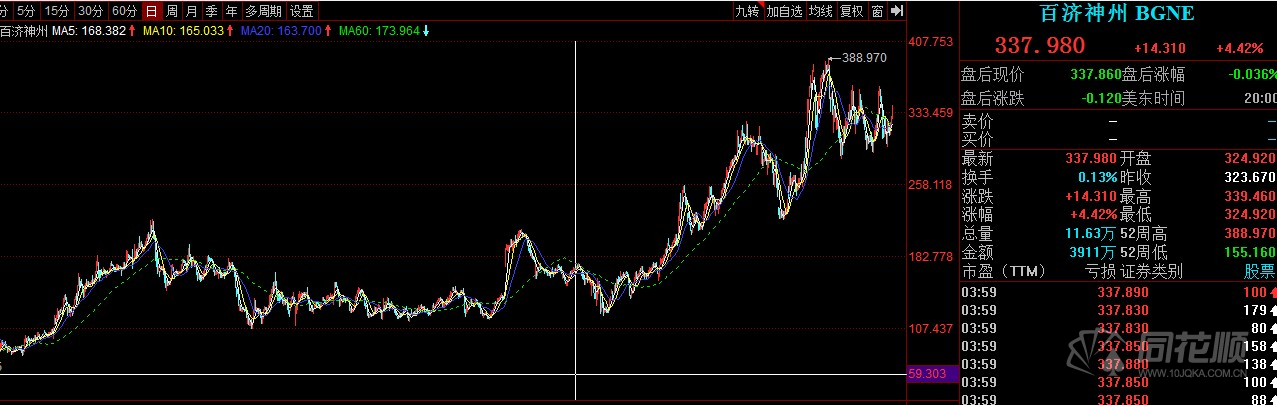The width and height of the screenshot is (1277, 405).
Task: Select the 年 yearly chart tab
Action: click(232, 11)
